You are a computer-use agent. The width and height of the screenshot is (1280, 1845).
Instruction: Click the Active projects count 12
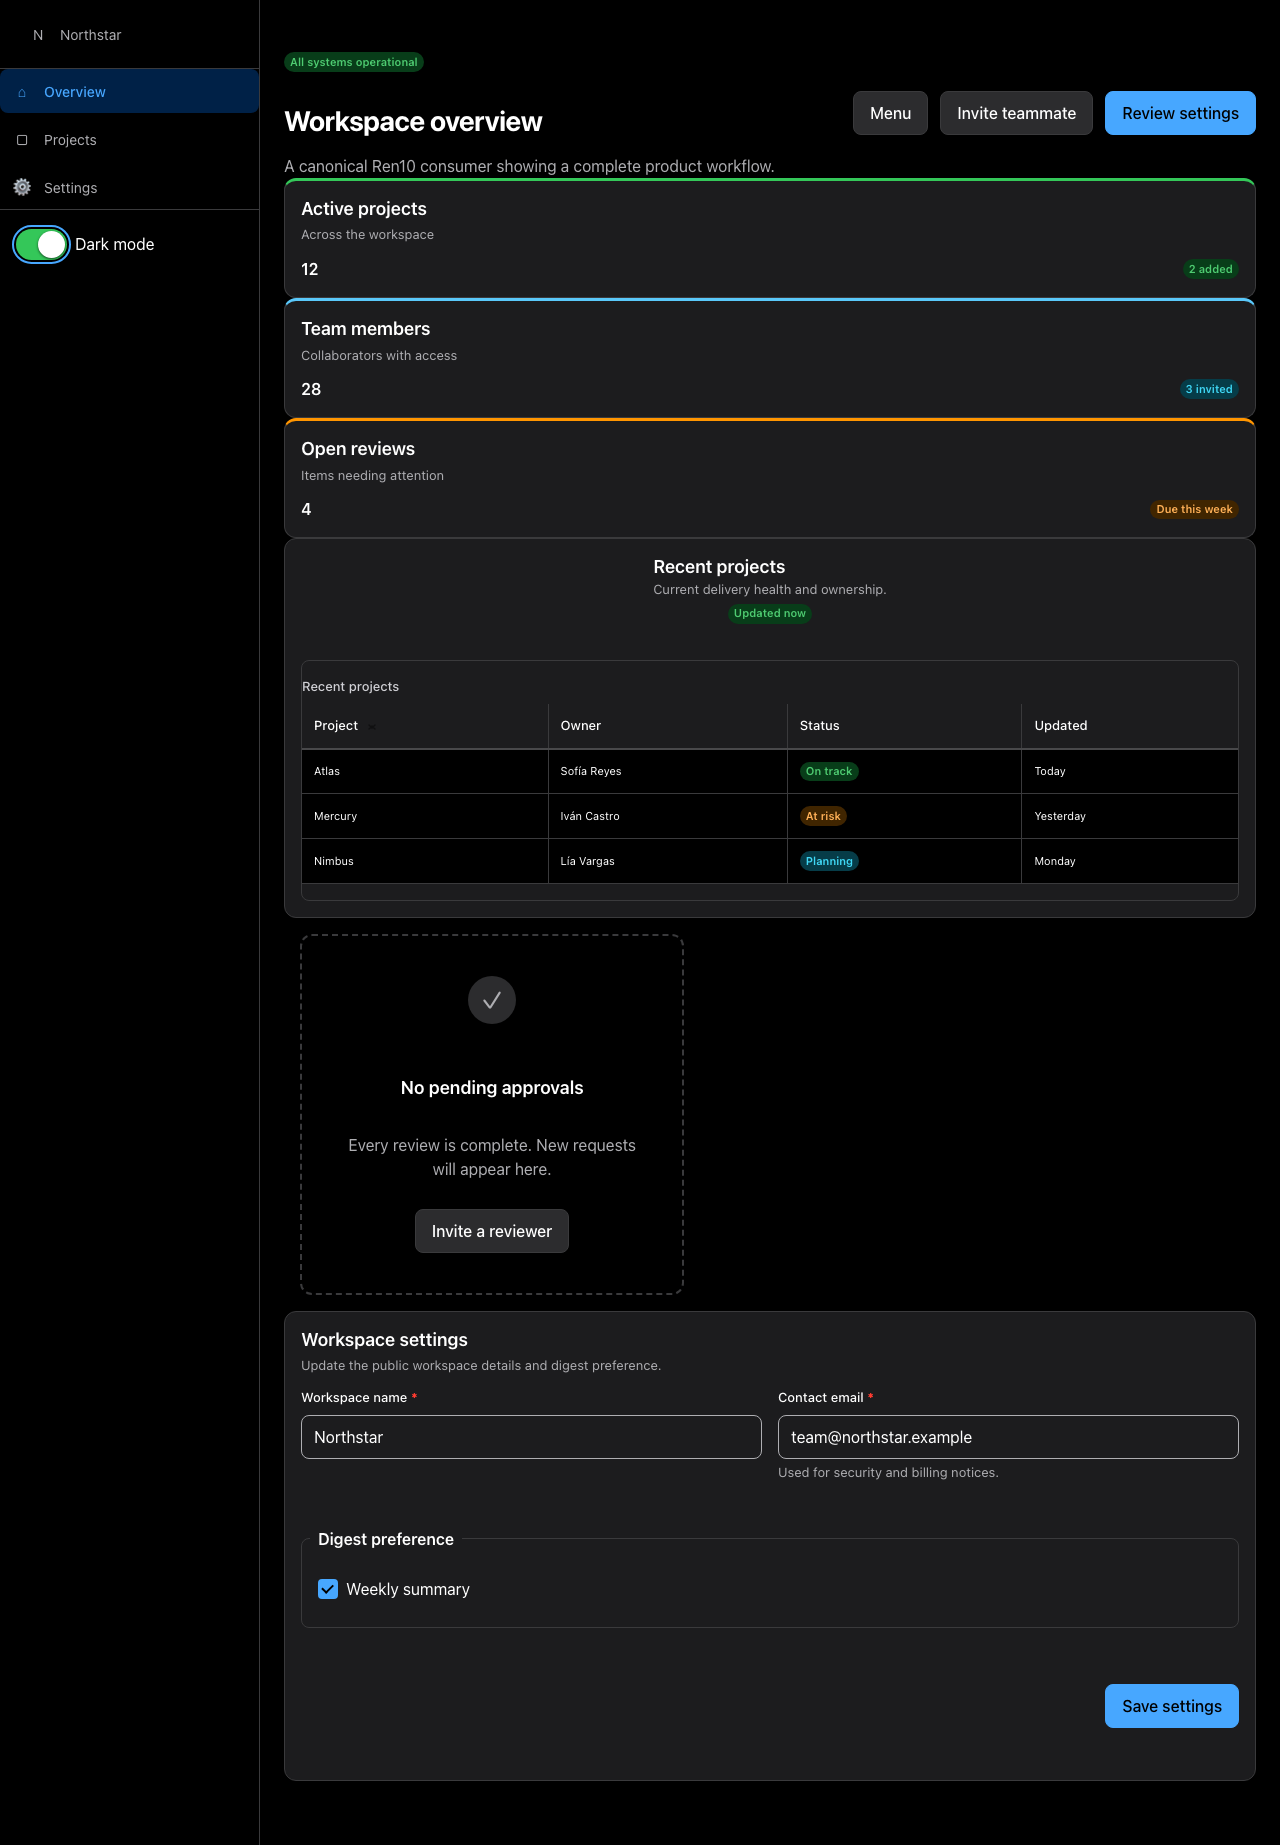coord(310,269)
